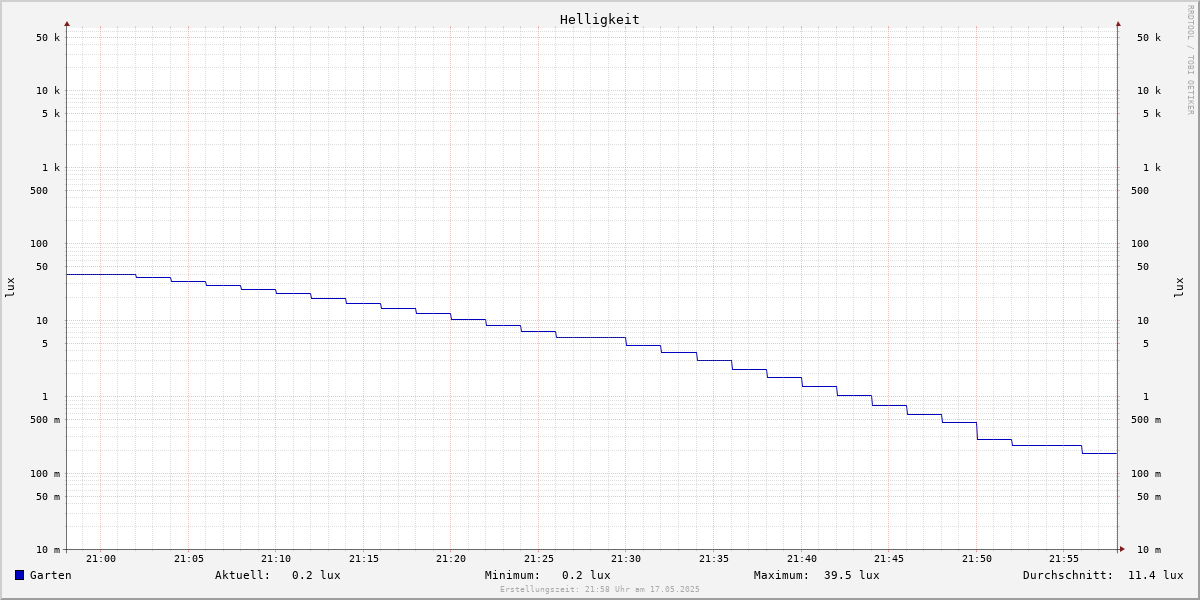Click the 50 k label on right axis
The image size is (1200, 600).
(1149, 38)
